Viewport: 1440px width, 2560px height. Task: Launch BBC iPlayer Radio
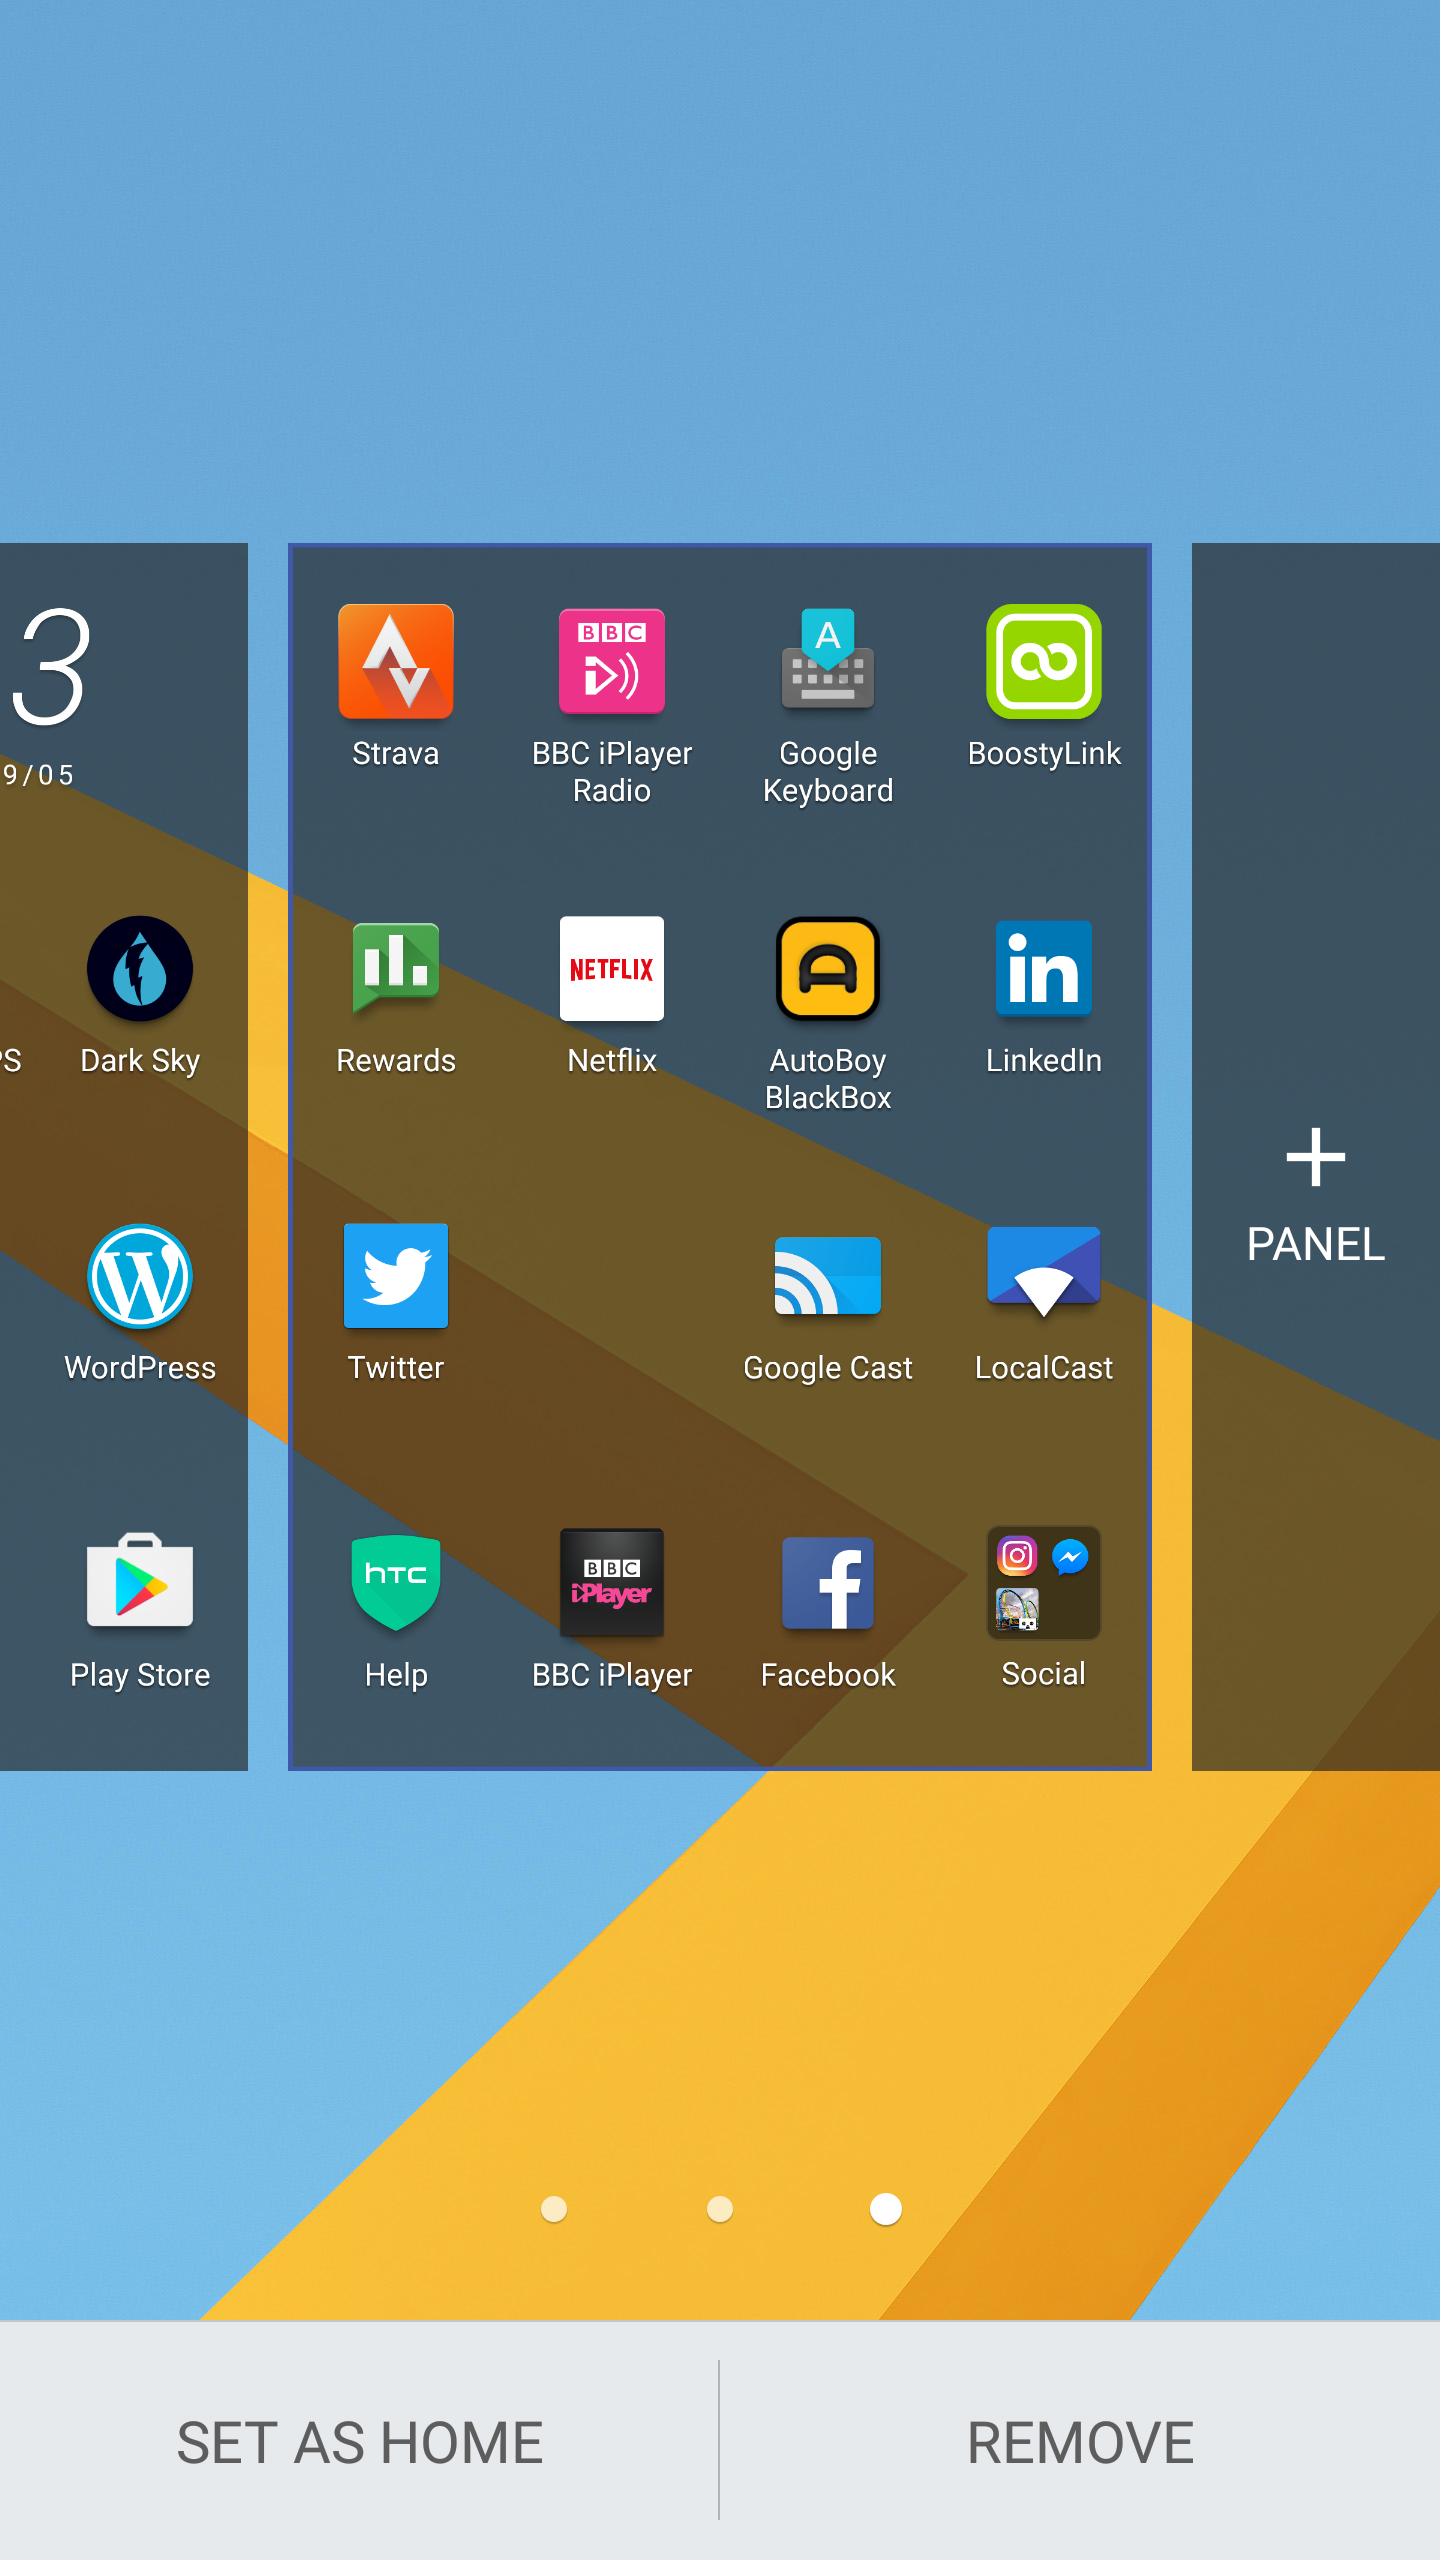612,662
